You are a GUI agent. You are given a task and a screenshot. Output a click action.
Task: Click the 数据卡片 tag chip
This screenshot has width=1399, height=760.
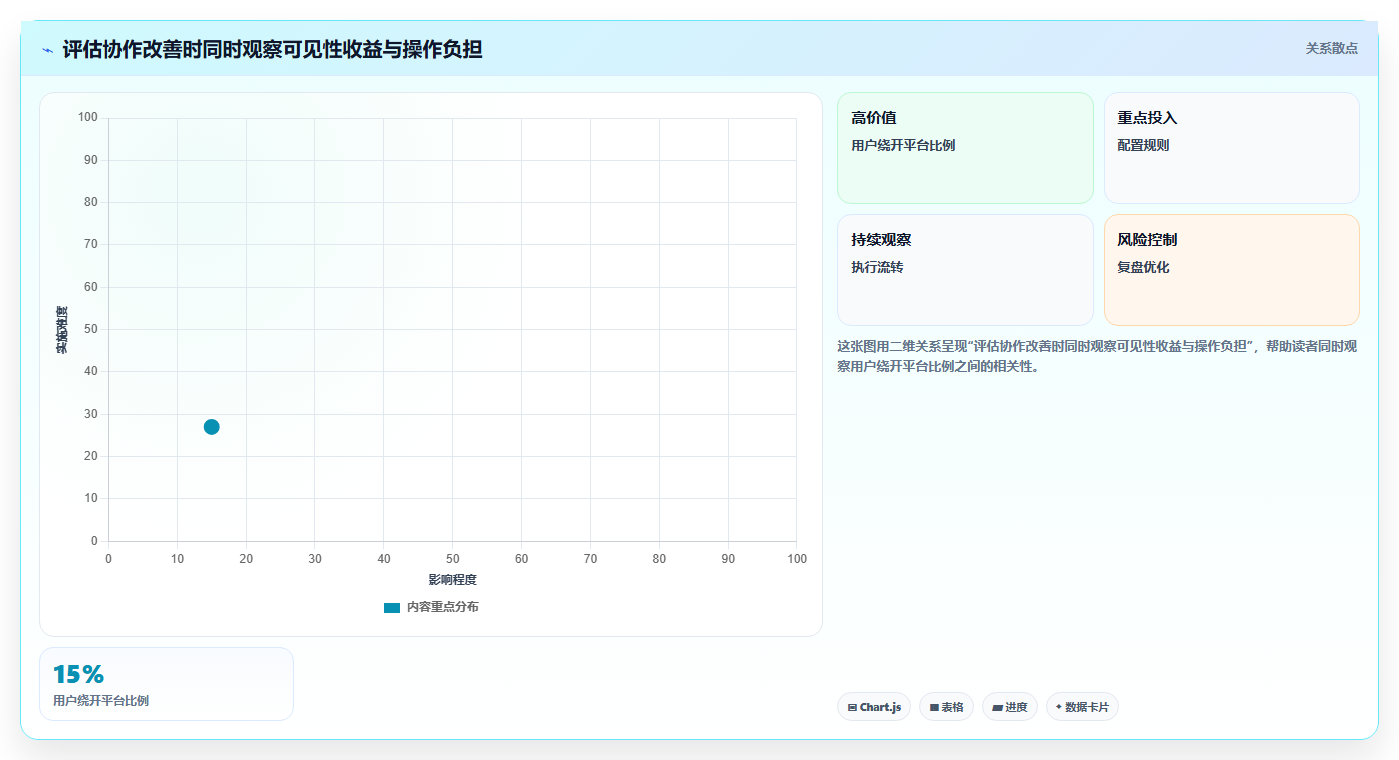(x=1082, y=707)
